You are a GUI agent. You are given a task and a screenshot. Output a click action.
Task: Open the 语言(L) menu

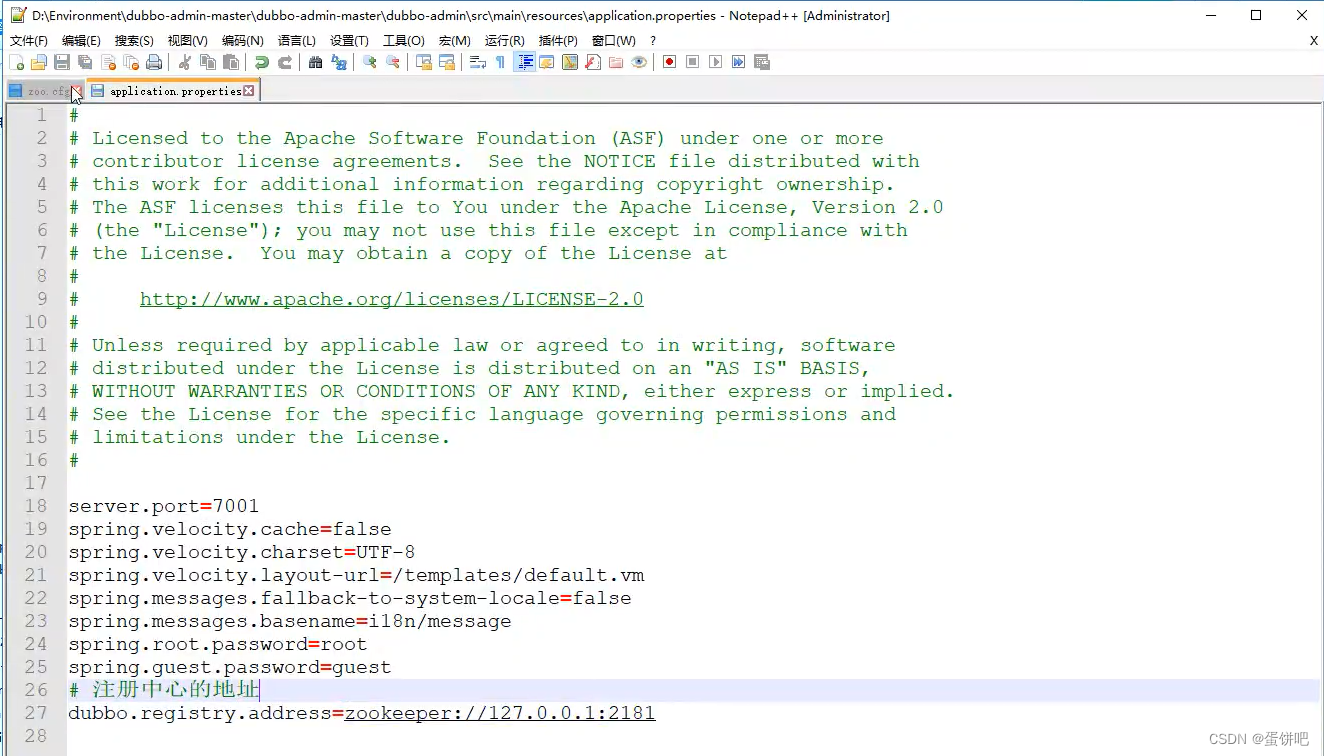(296, 41)
